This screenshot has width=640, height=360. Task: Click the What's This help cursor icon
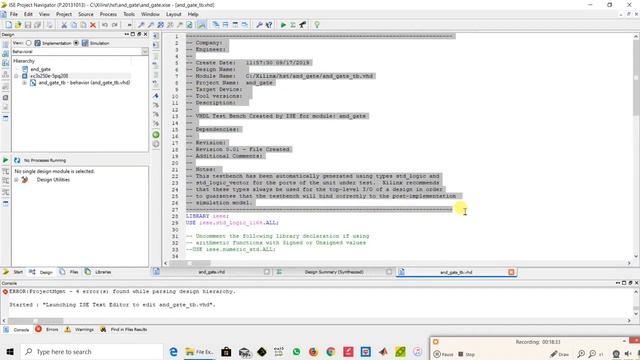click(269, 25)
